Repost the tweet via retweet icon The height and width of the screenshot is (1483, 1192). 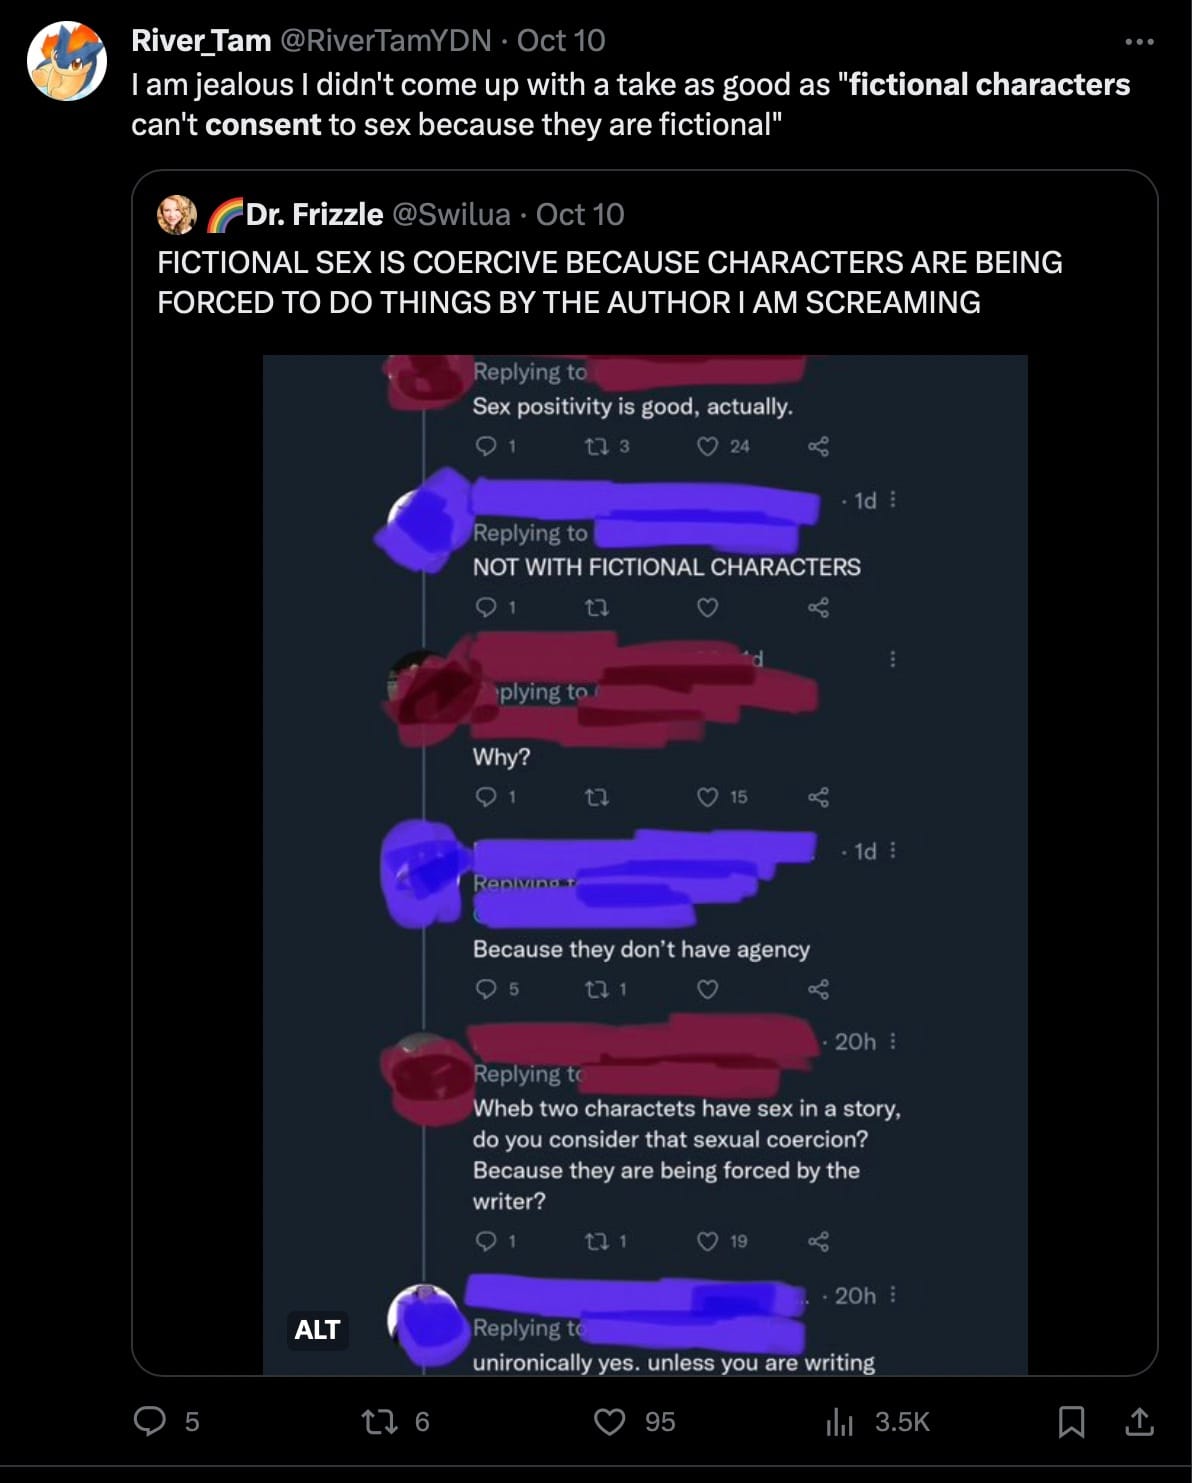click(x=379, y=1421)
